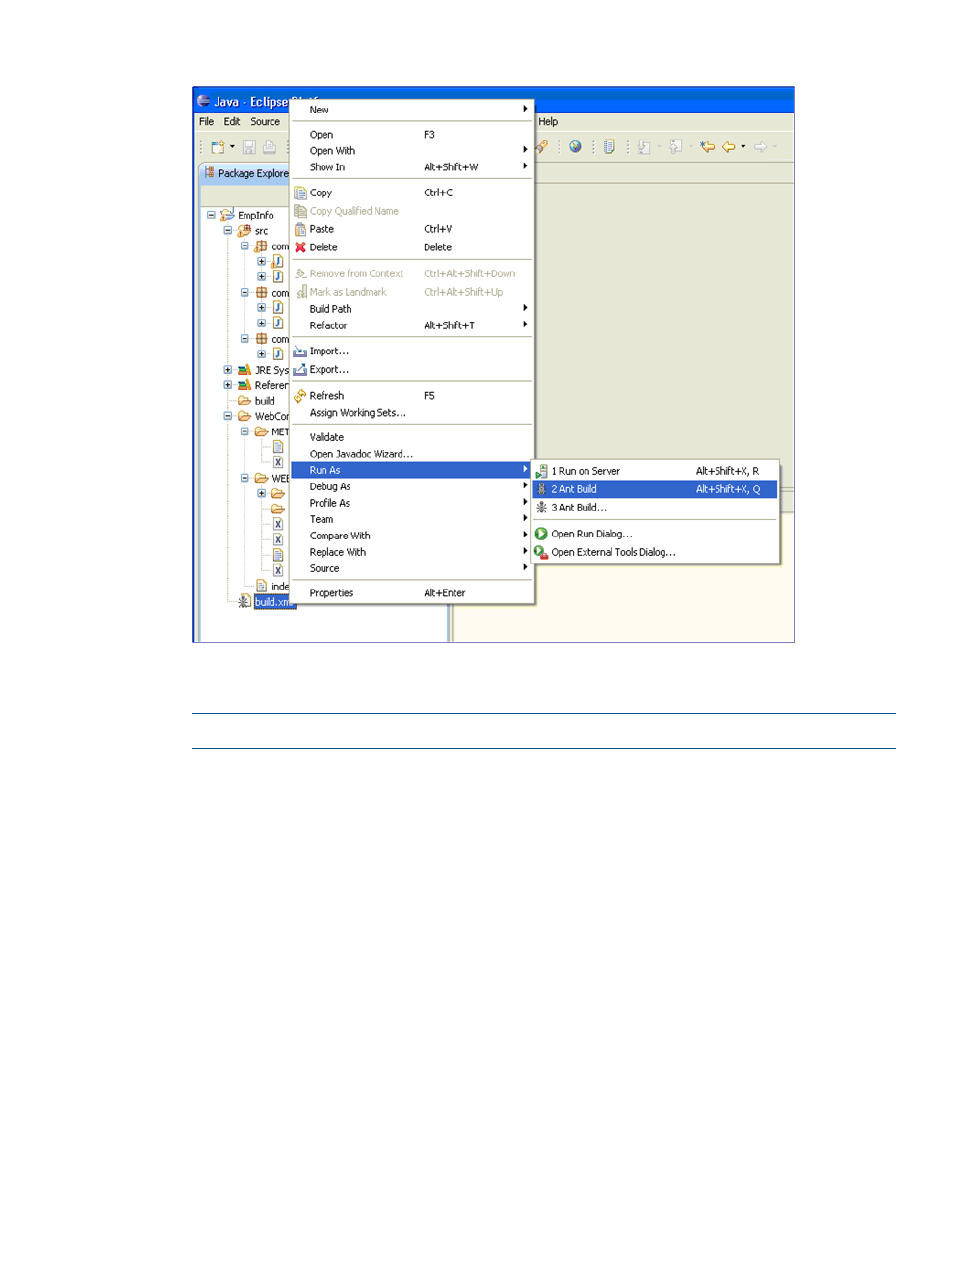The image size is (954, 1270).
Task: Choose Debug As from context menu
Action: tap(412, 487)
